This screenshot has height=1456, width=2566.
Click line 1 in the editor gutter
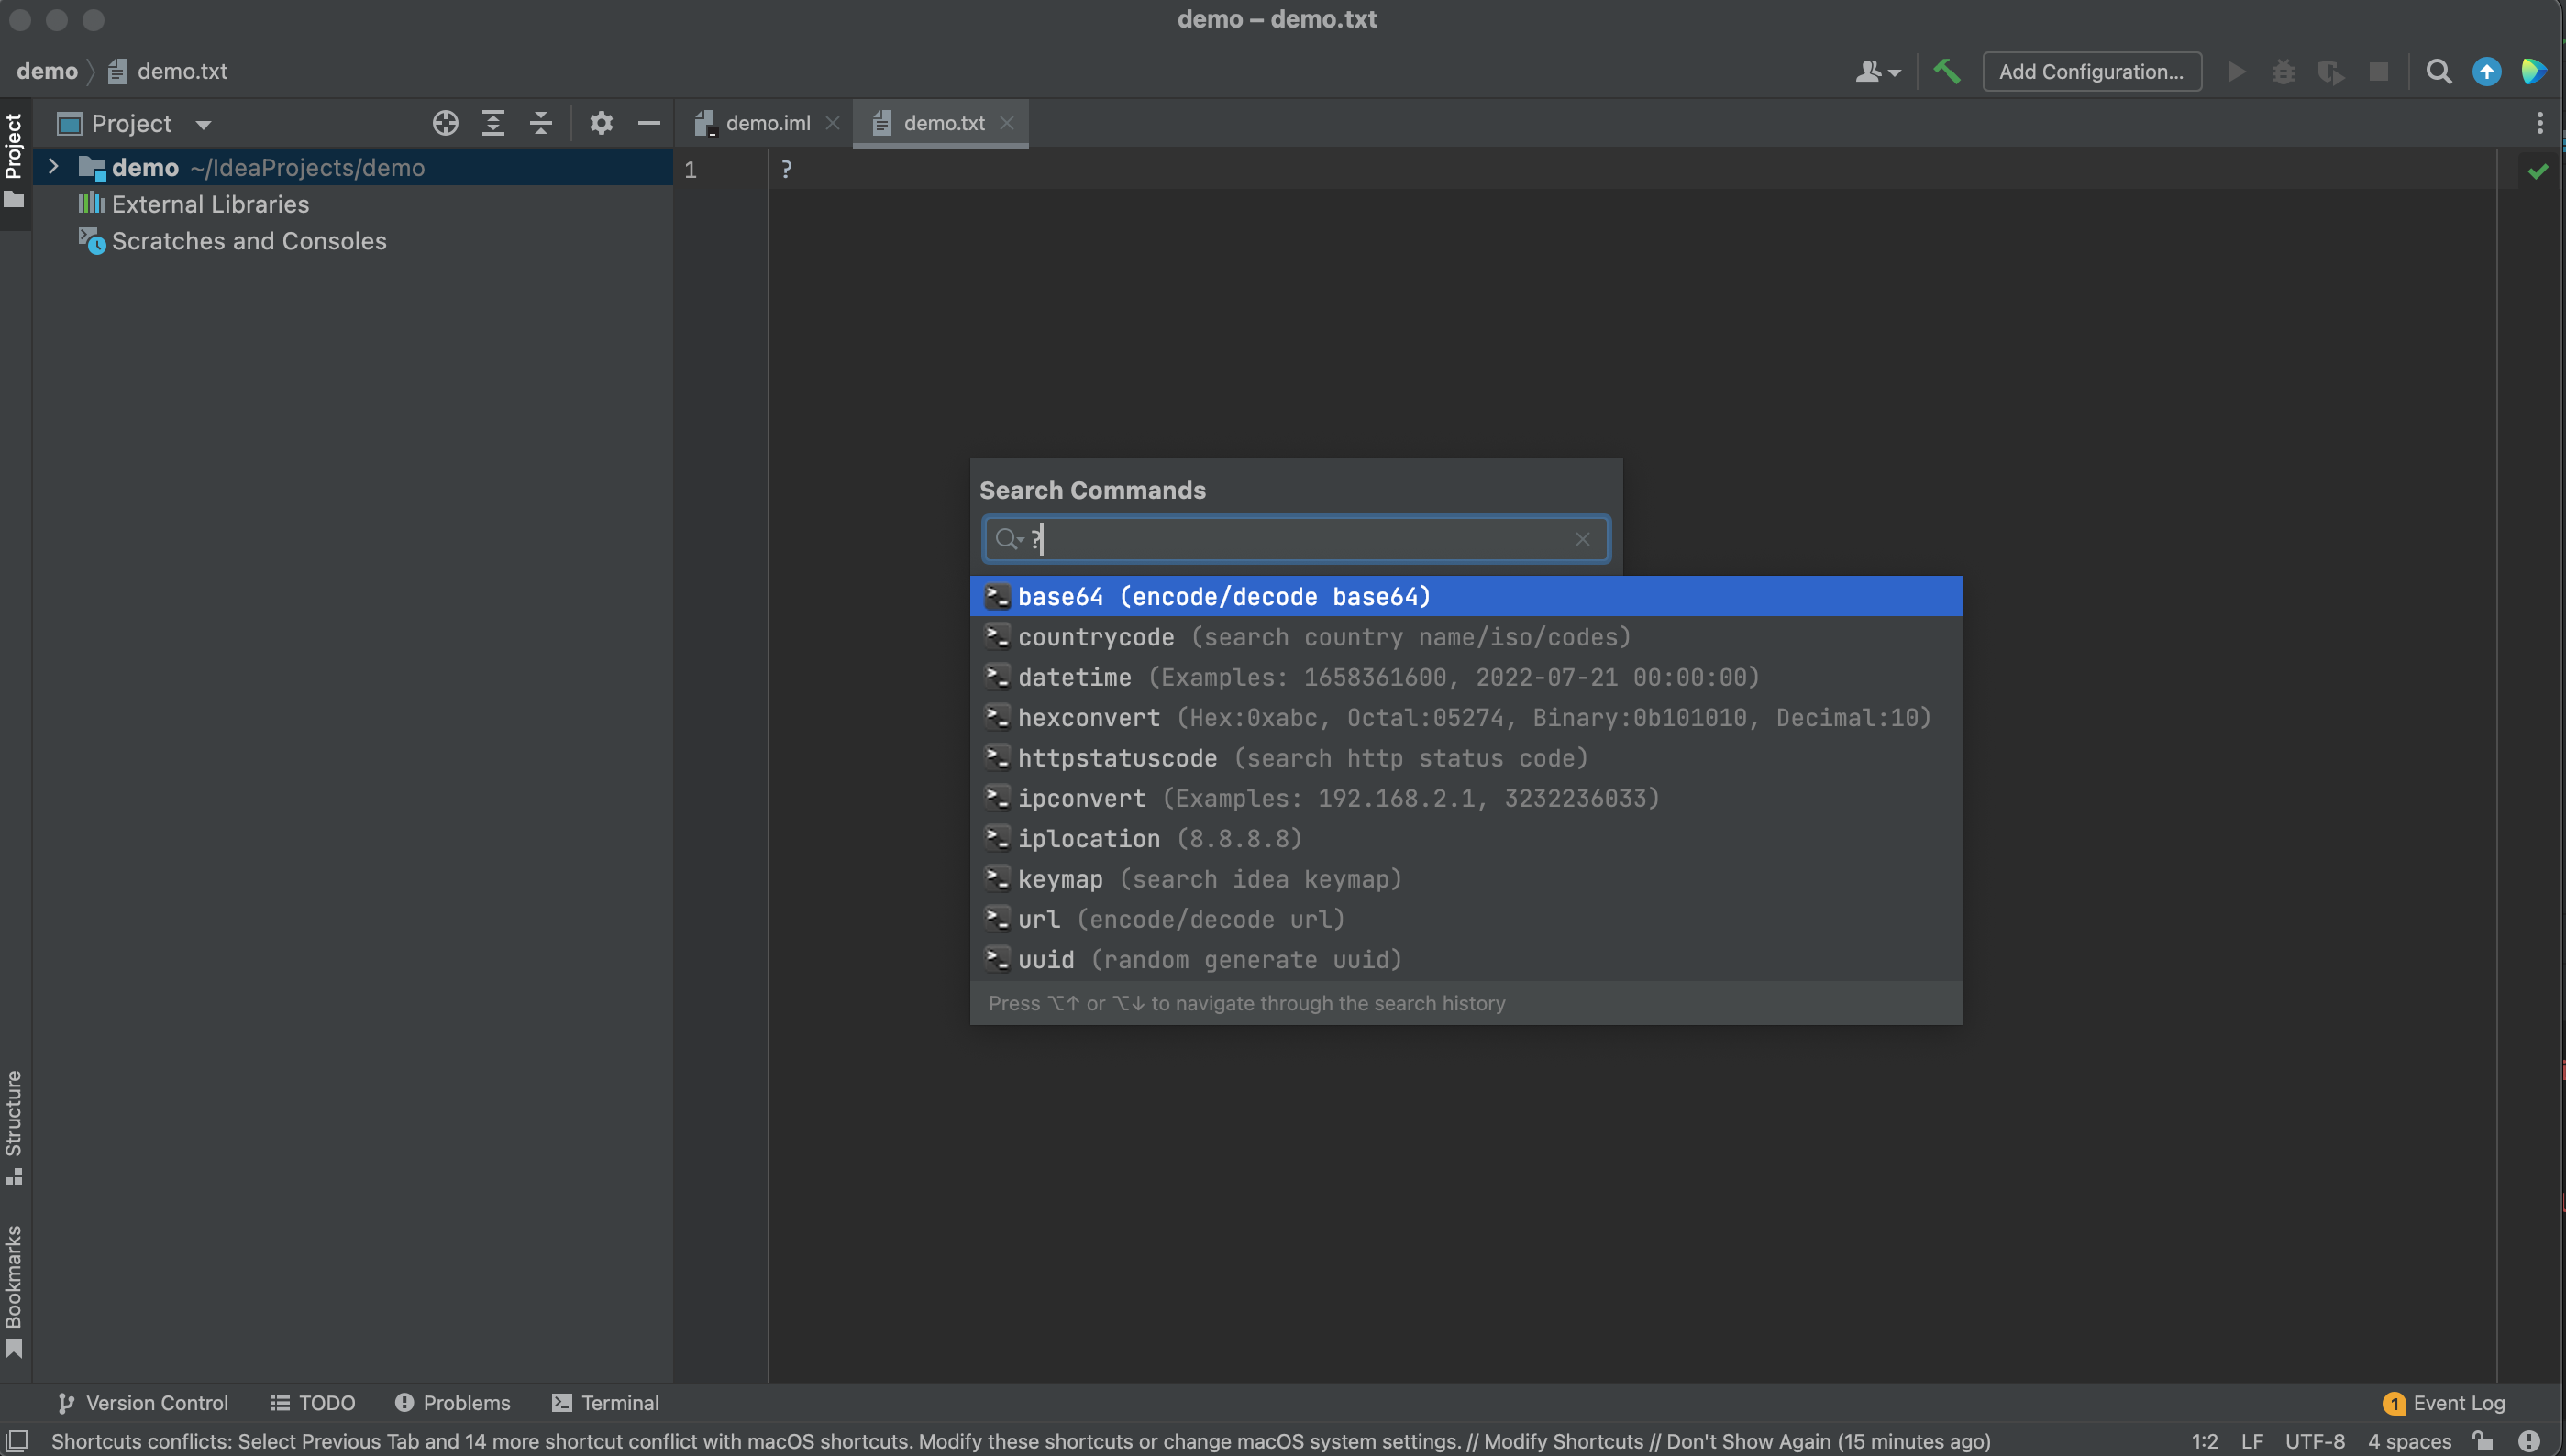(x=690, y=170)
